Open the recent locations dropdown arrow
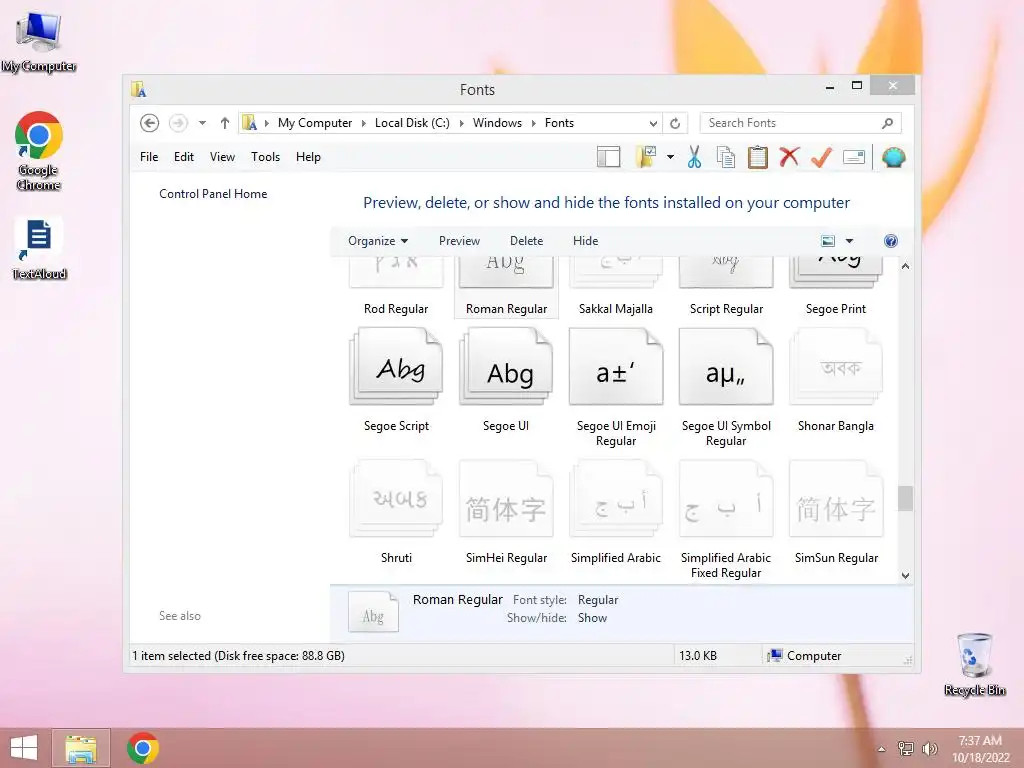The width and height of the screenshot is (1024, 768). point(202,123)
